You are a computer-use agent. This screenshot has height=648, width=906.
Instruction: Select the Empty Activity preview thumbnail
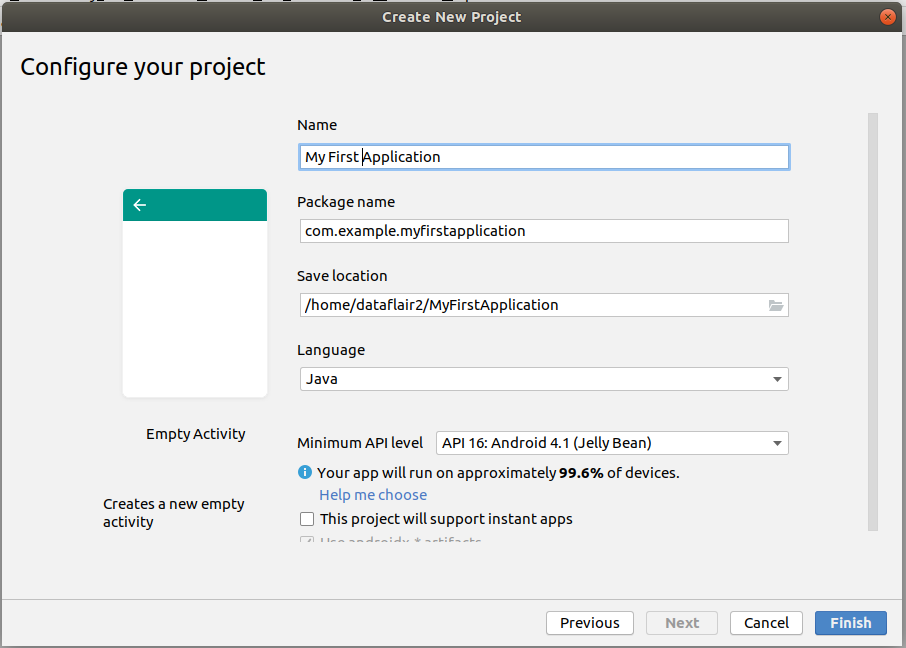[x=195, y=293]
